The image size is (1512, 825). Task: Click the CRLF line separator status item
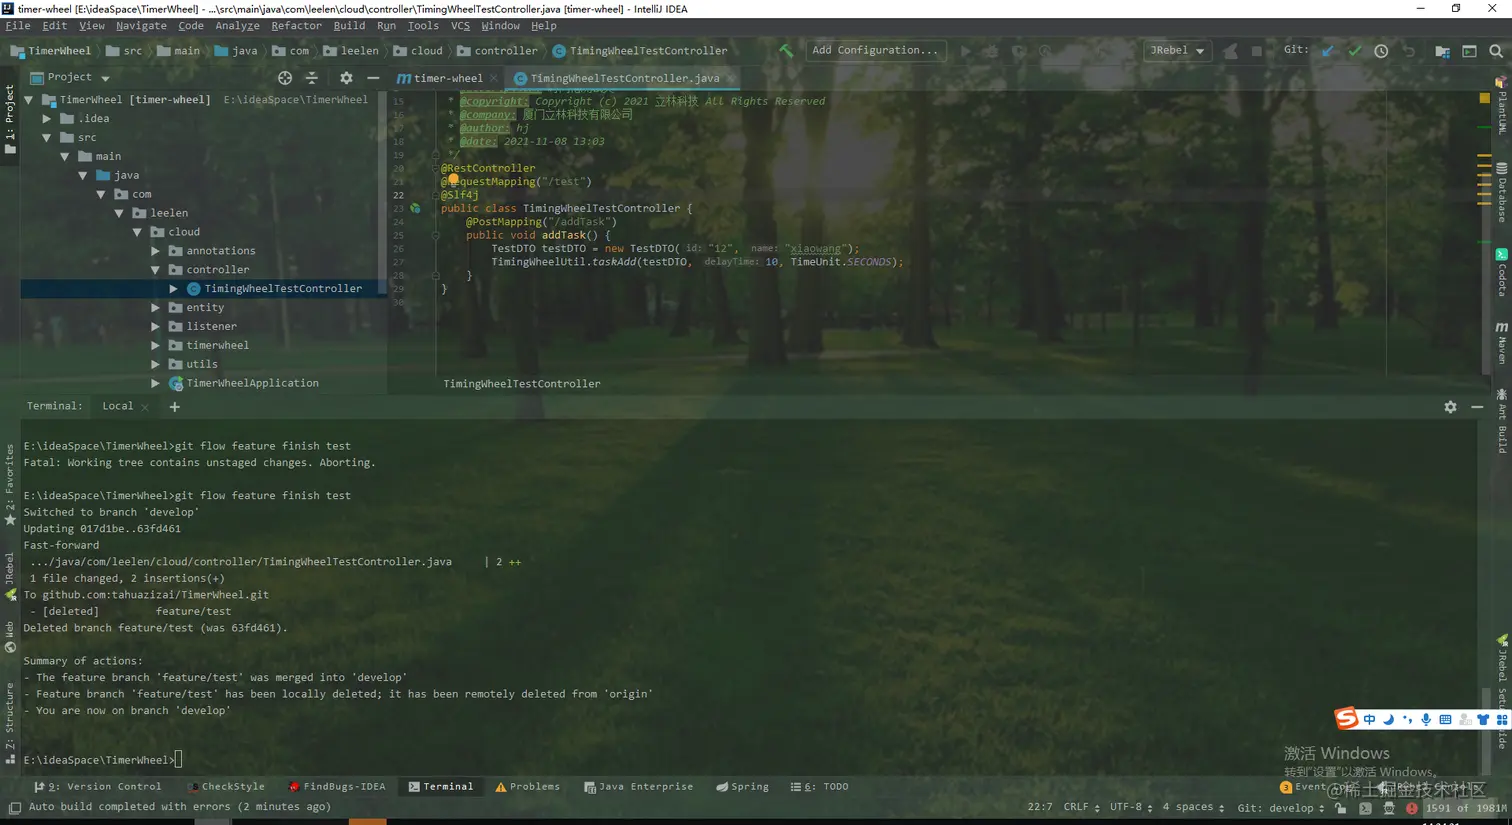pyautogui.click(x=1081, y=808)
